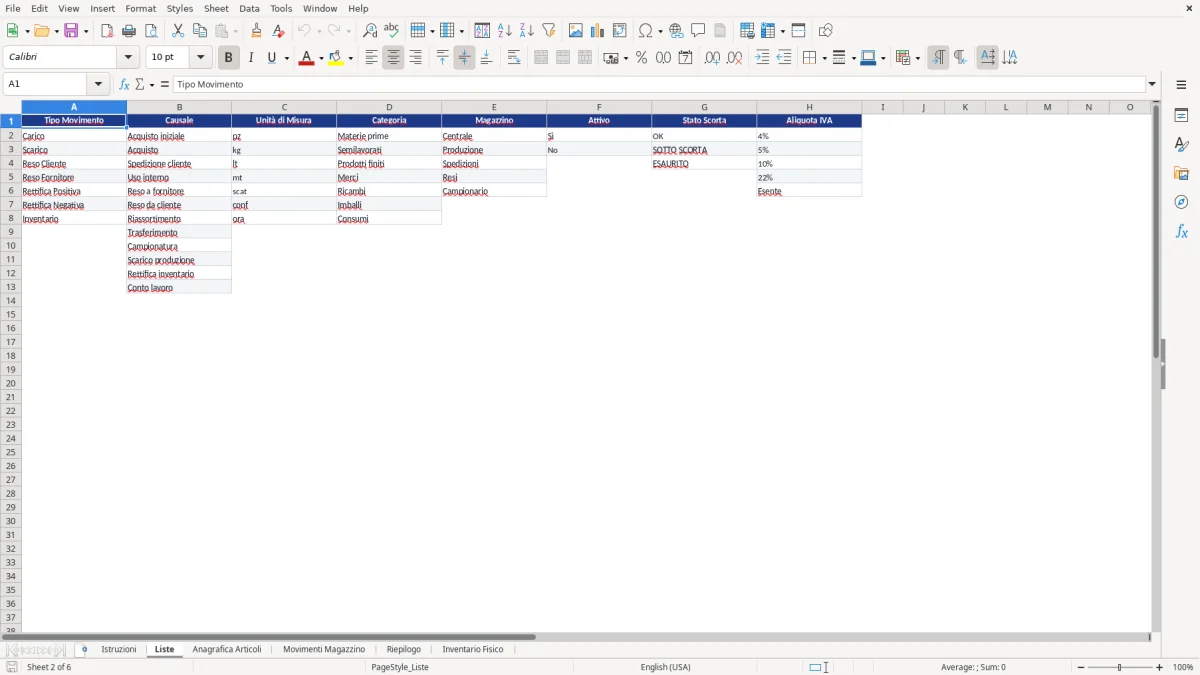Image resolution: width=1200 pixels, height=675 pixels.
Task: Click Sort Descending icon
Action: [x=527, y=31]
